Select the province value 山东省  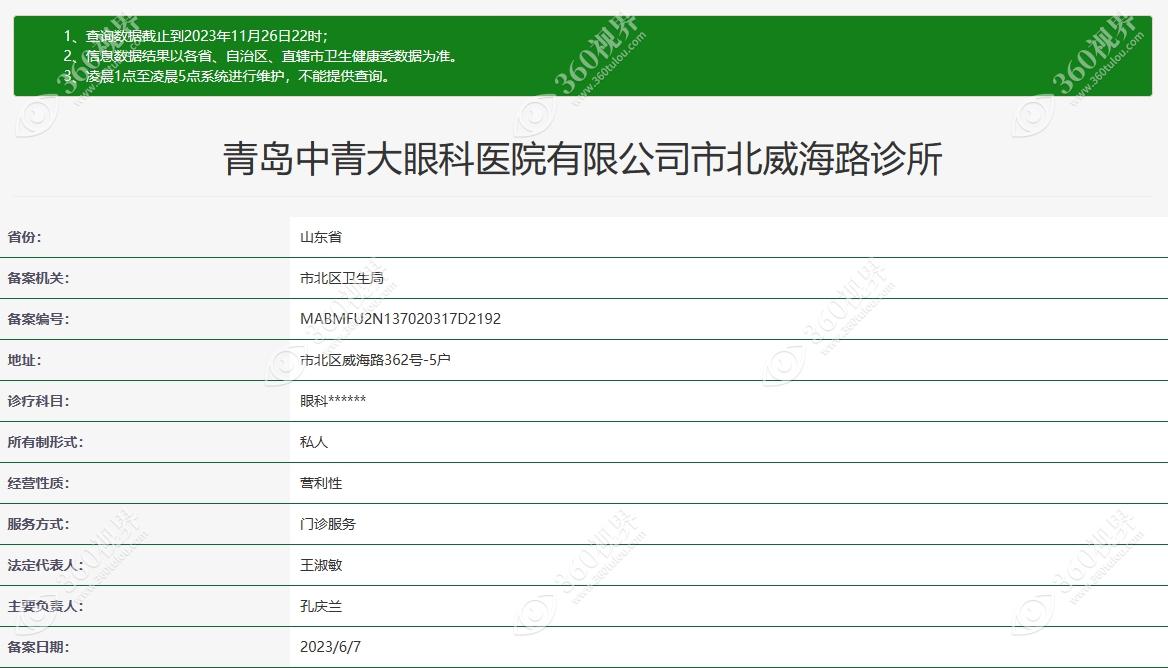(x=321, y=237)
